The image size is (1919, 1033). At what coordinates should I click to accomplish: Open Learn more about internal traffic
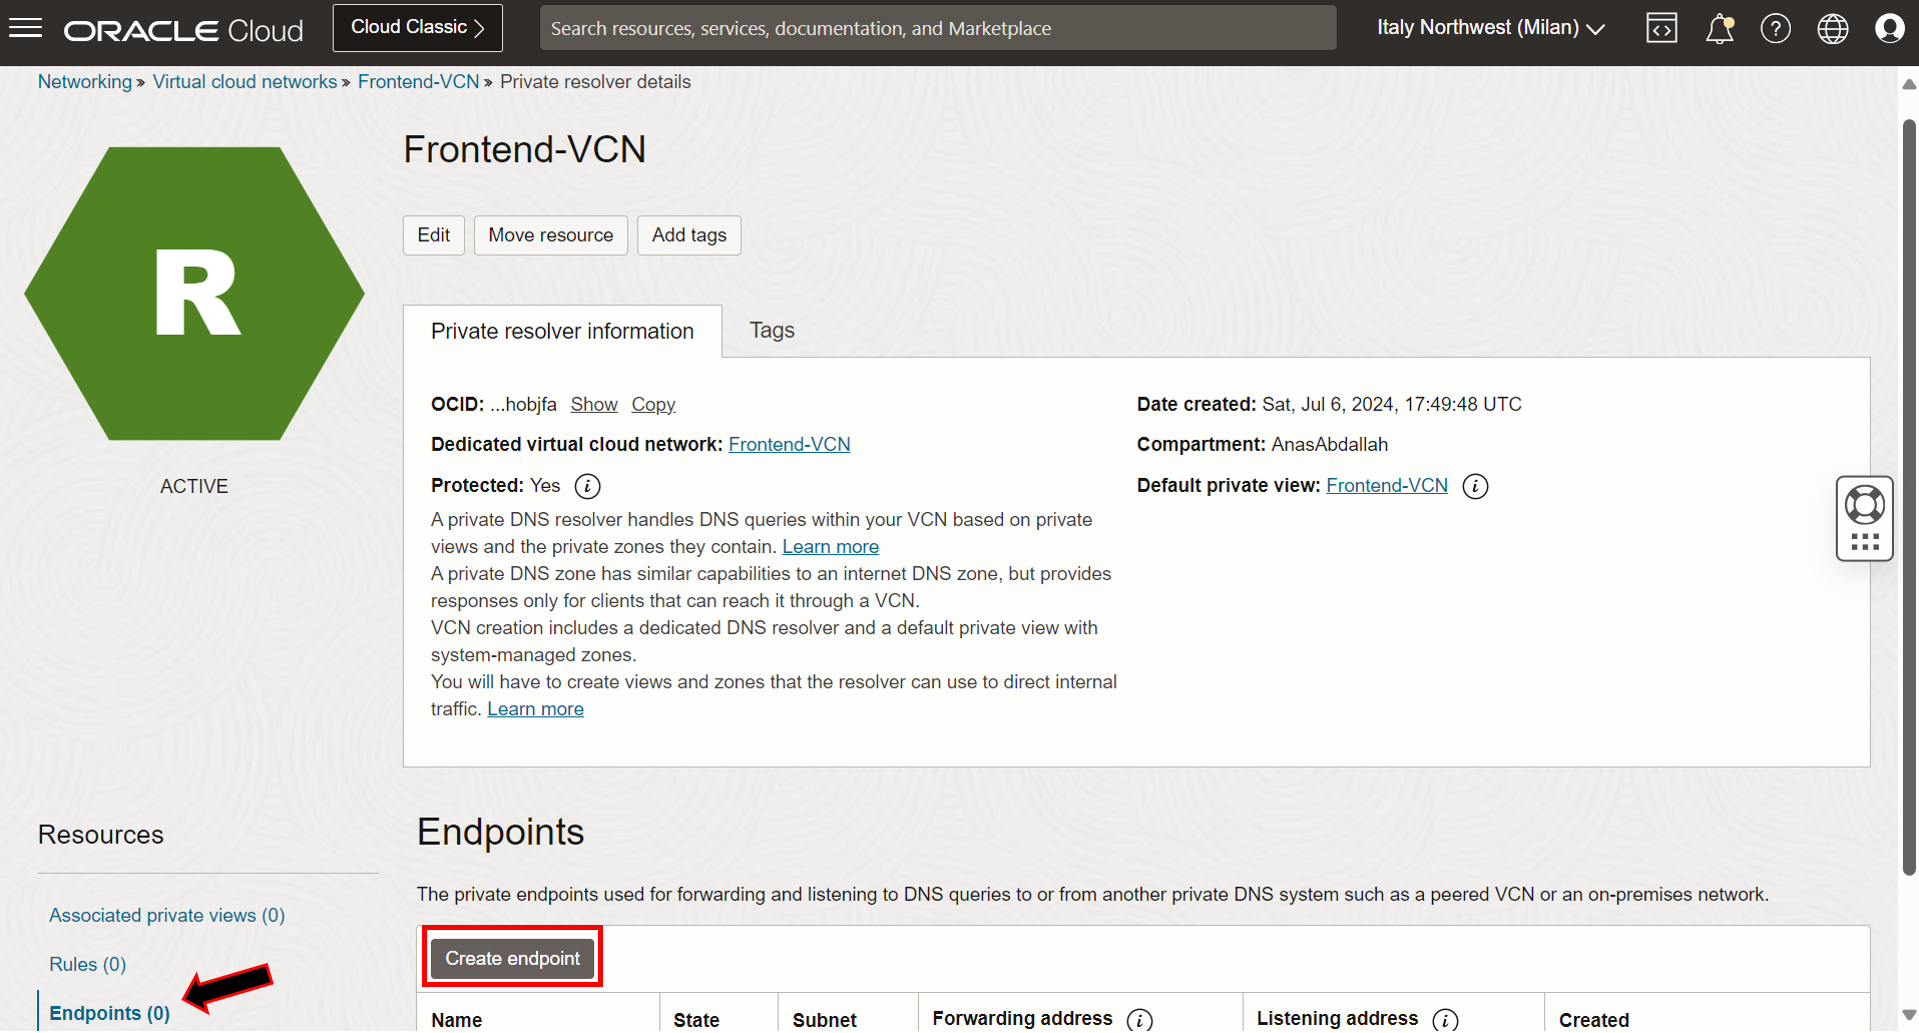pos(536,708)
